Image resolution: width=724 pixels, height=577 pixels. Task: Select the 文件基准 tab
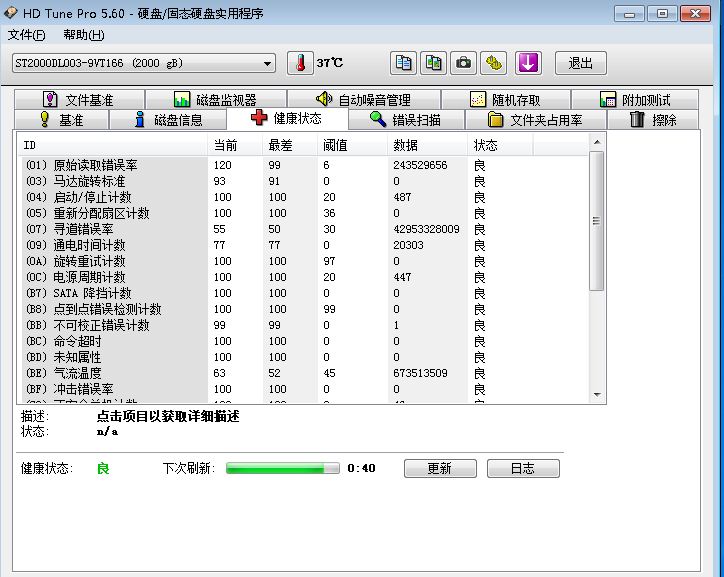coord(78,100)
